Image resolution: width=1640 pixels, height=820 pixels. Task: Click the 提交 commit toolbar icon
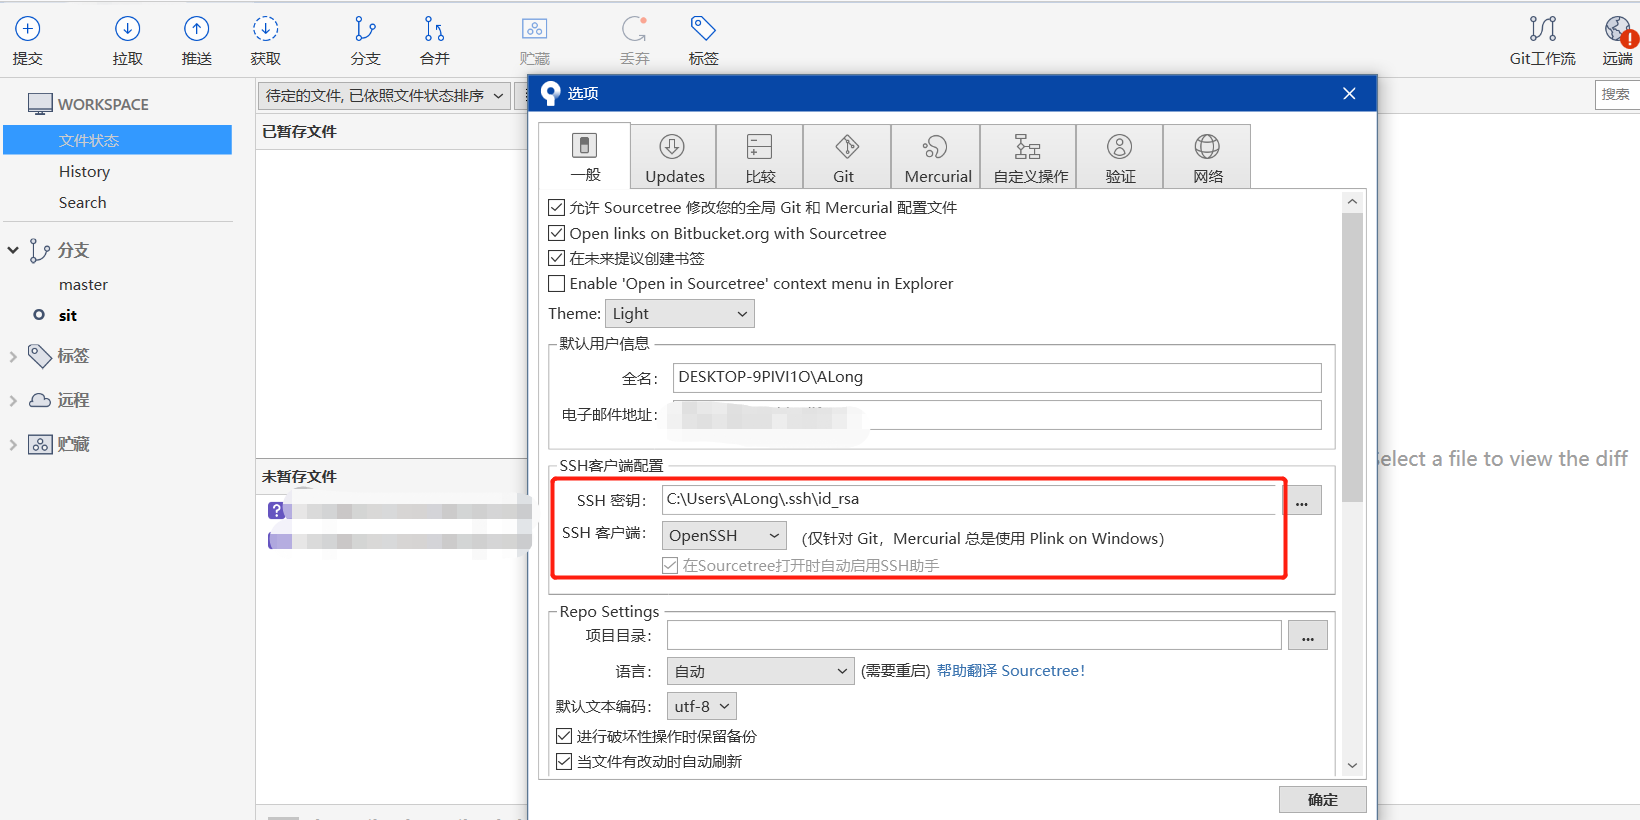pos(28,29)
